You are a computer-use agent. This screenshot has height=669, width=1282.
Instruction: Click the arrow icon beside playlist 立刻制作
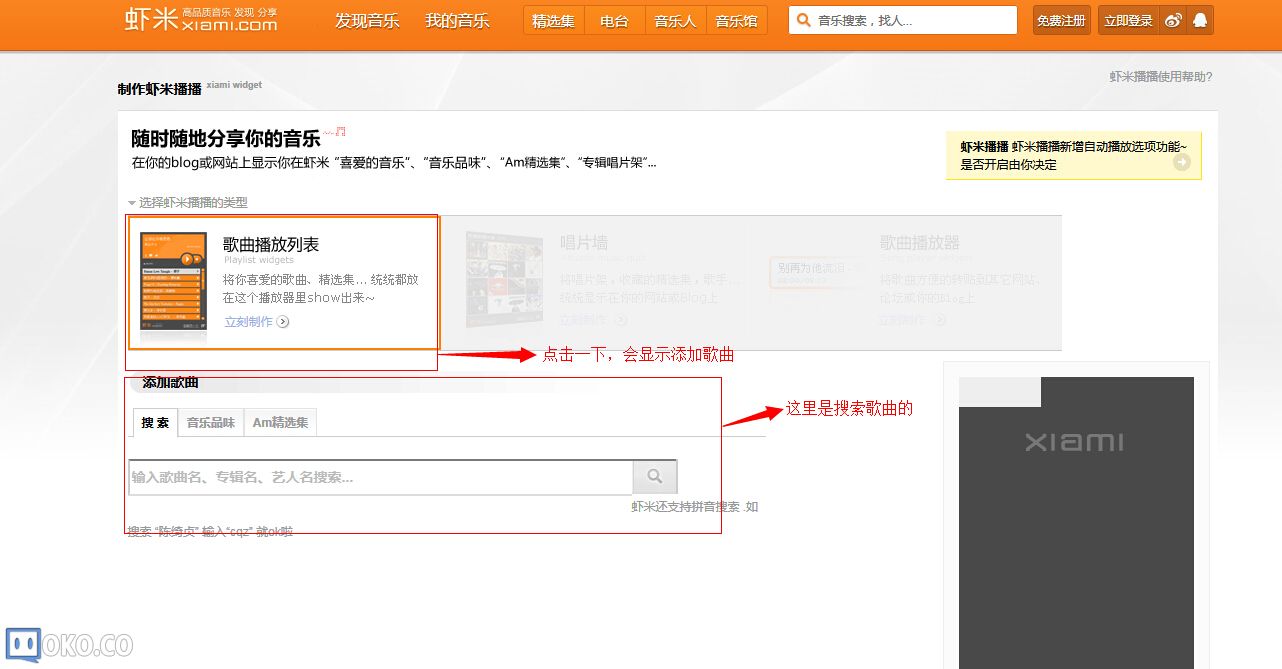[283, 322]
